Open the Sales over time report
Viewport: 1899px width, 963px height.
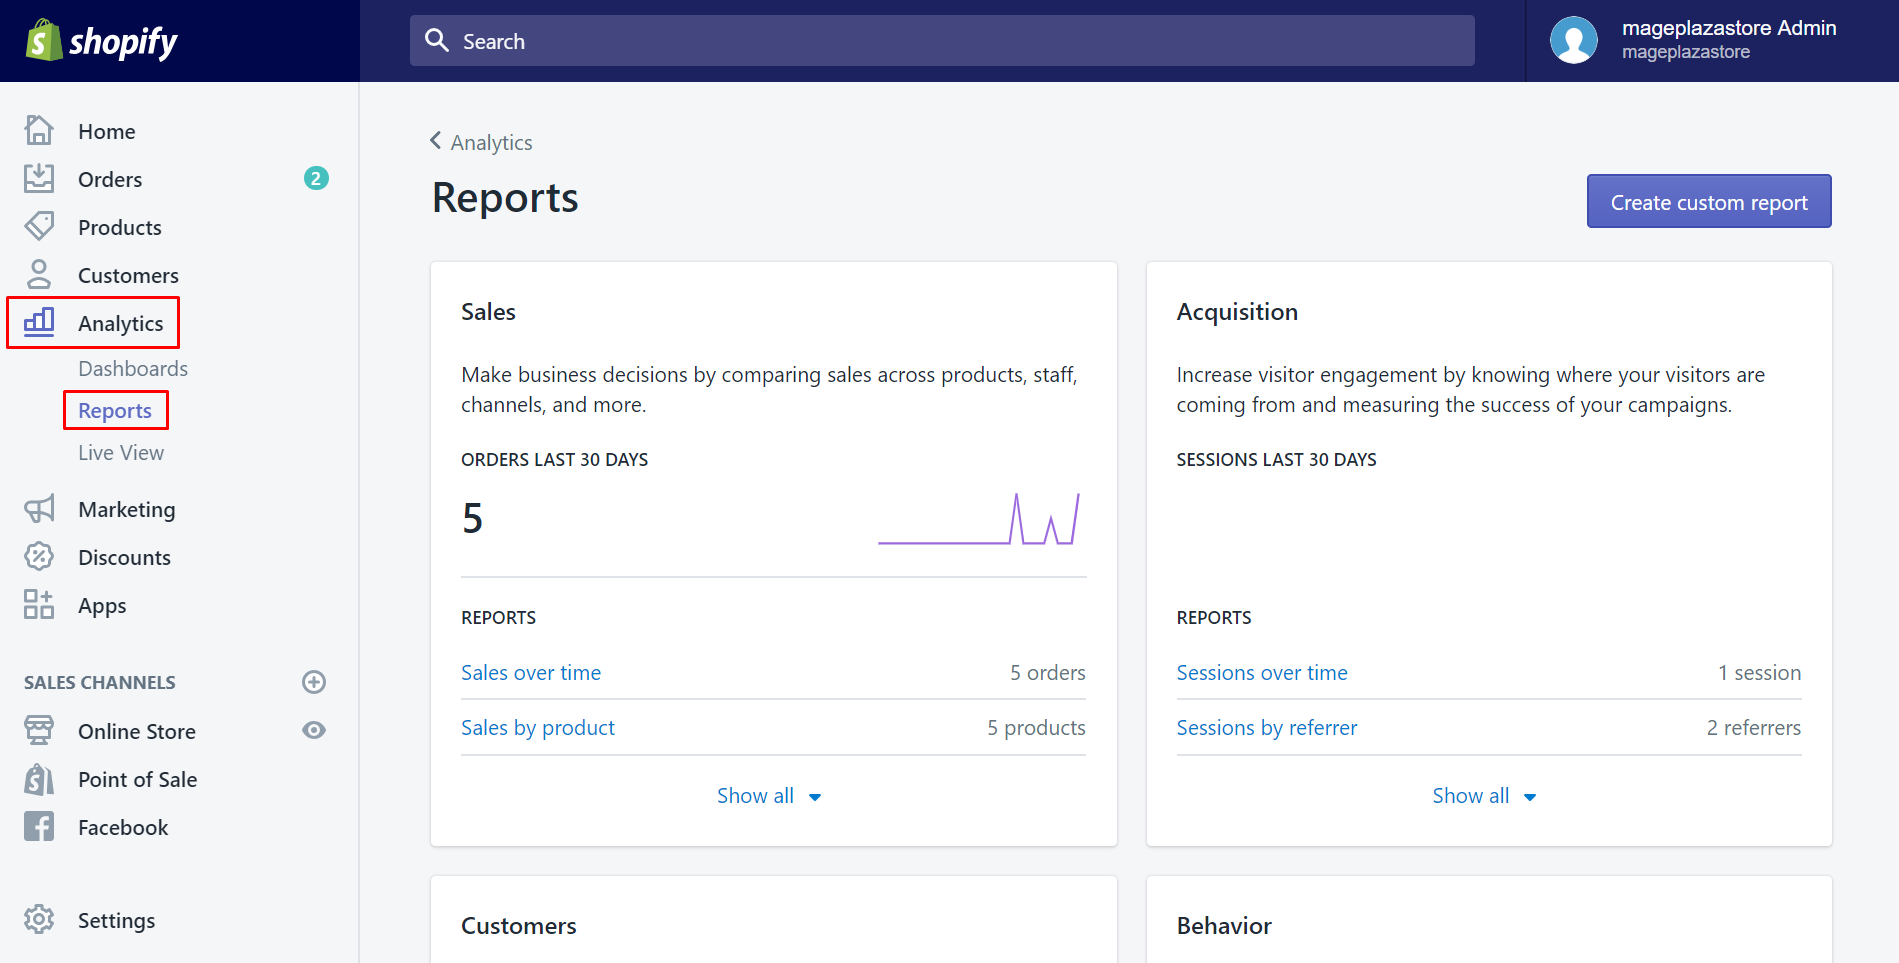tap(531, 672)
